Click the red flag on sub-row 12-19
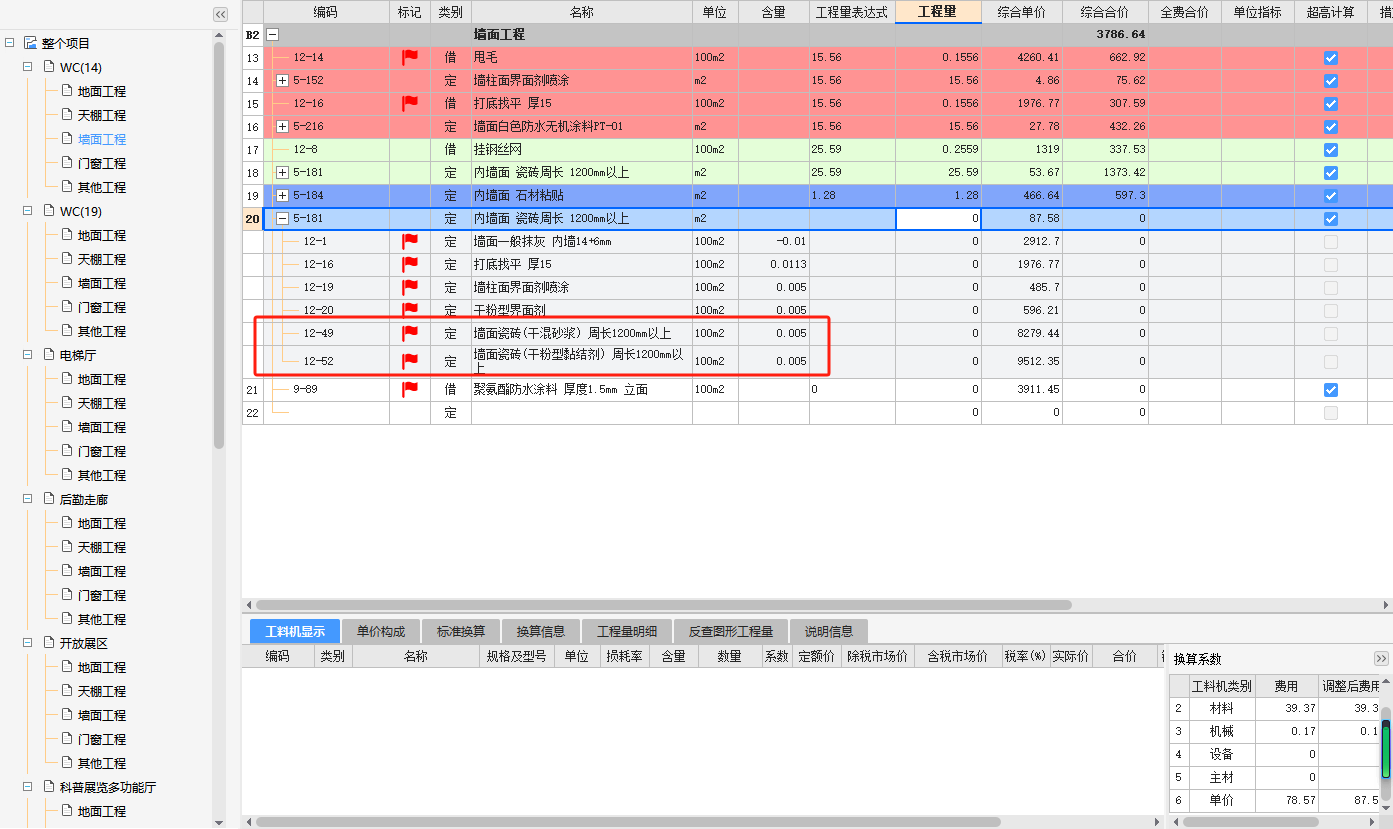This screenshot has height=829, width=1393. pyautogui.click(x=410, y=287)
